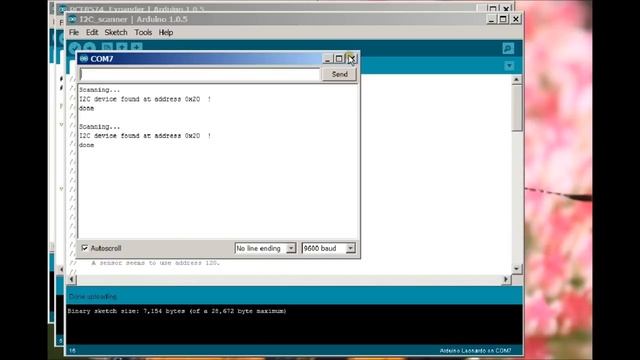The height and width of the screenshot is (360, 640).
Task: Open the Help menu
Action: click(166, 32)
